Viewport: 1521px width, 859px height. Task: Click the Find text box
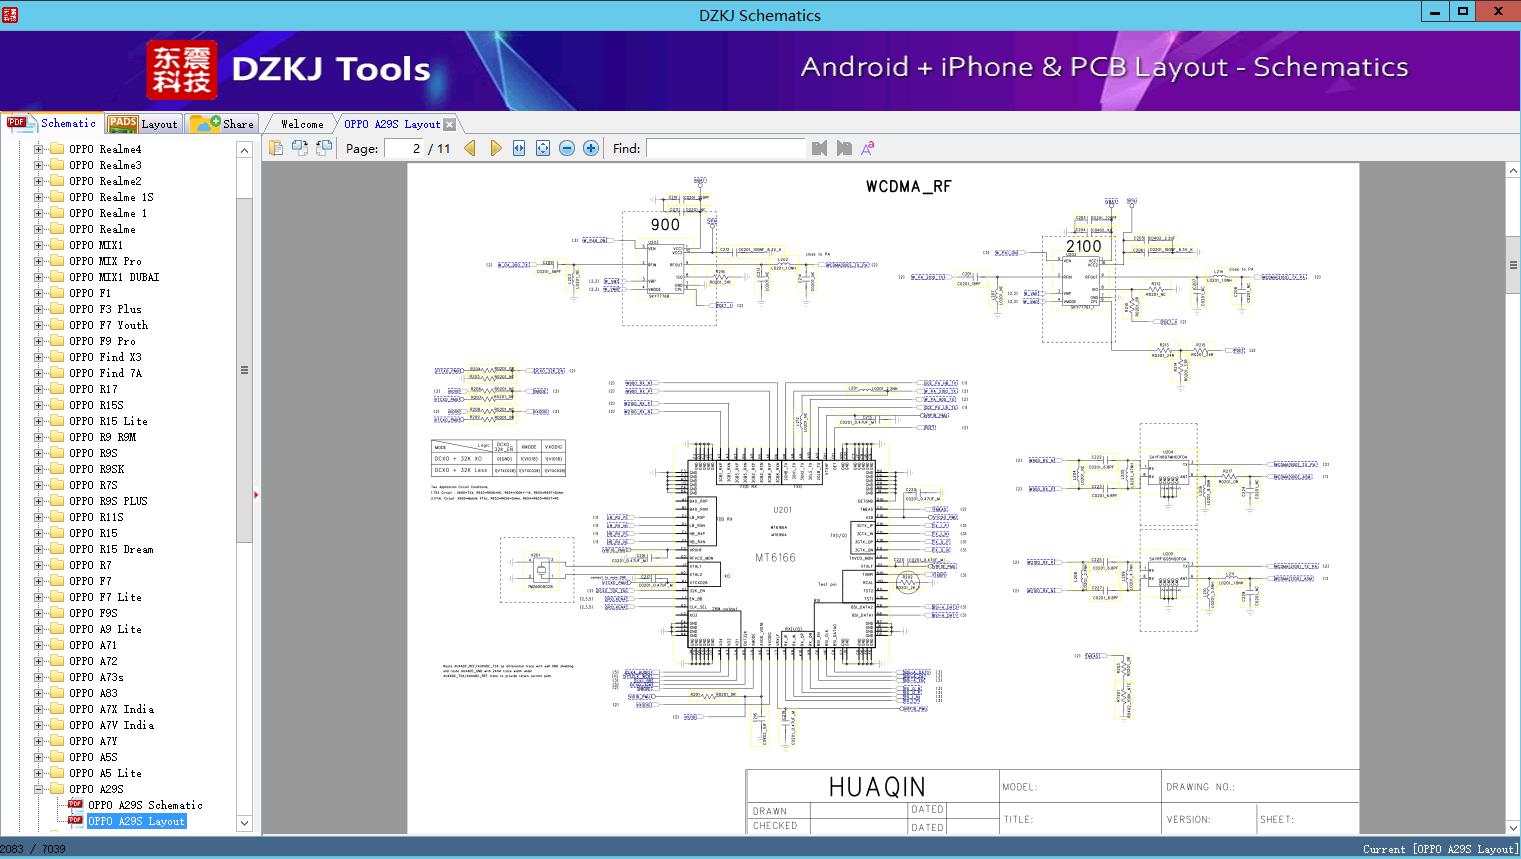pyautogui.click(x=726, y=148)
